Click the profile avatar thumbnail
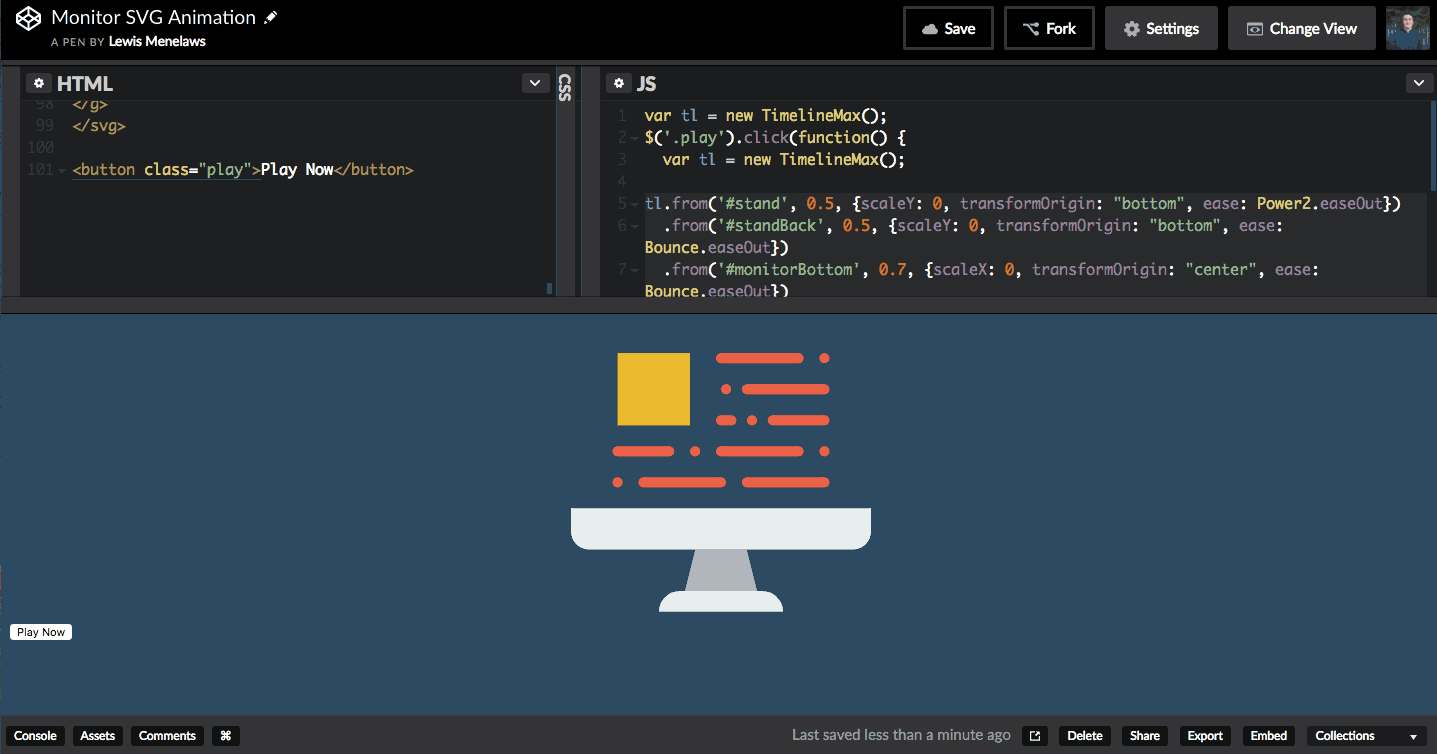1437x754 pixels. pos(1409,27)
